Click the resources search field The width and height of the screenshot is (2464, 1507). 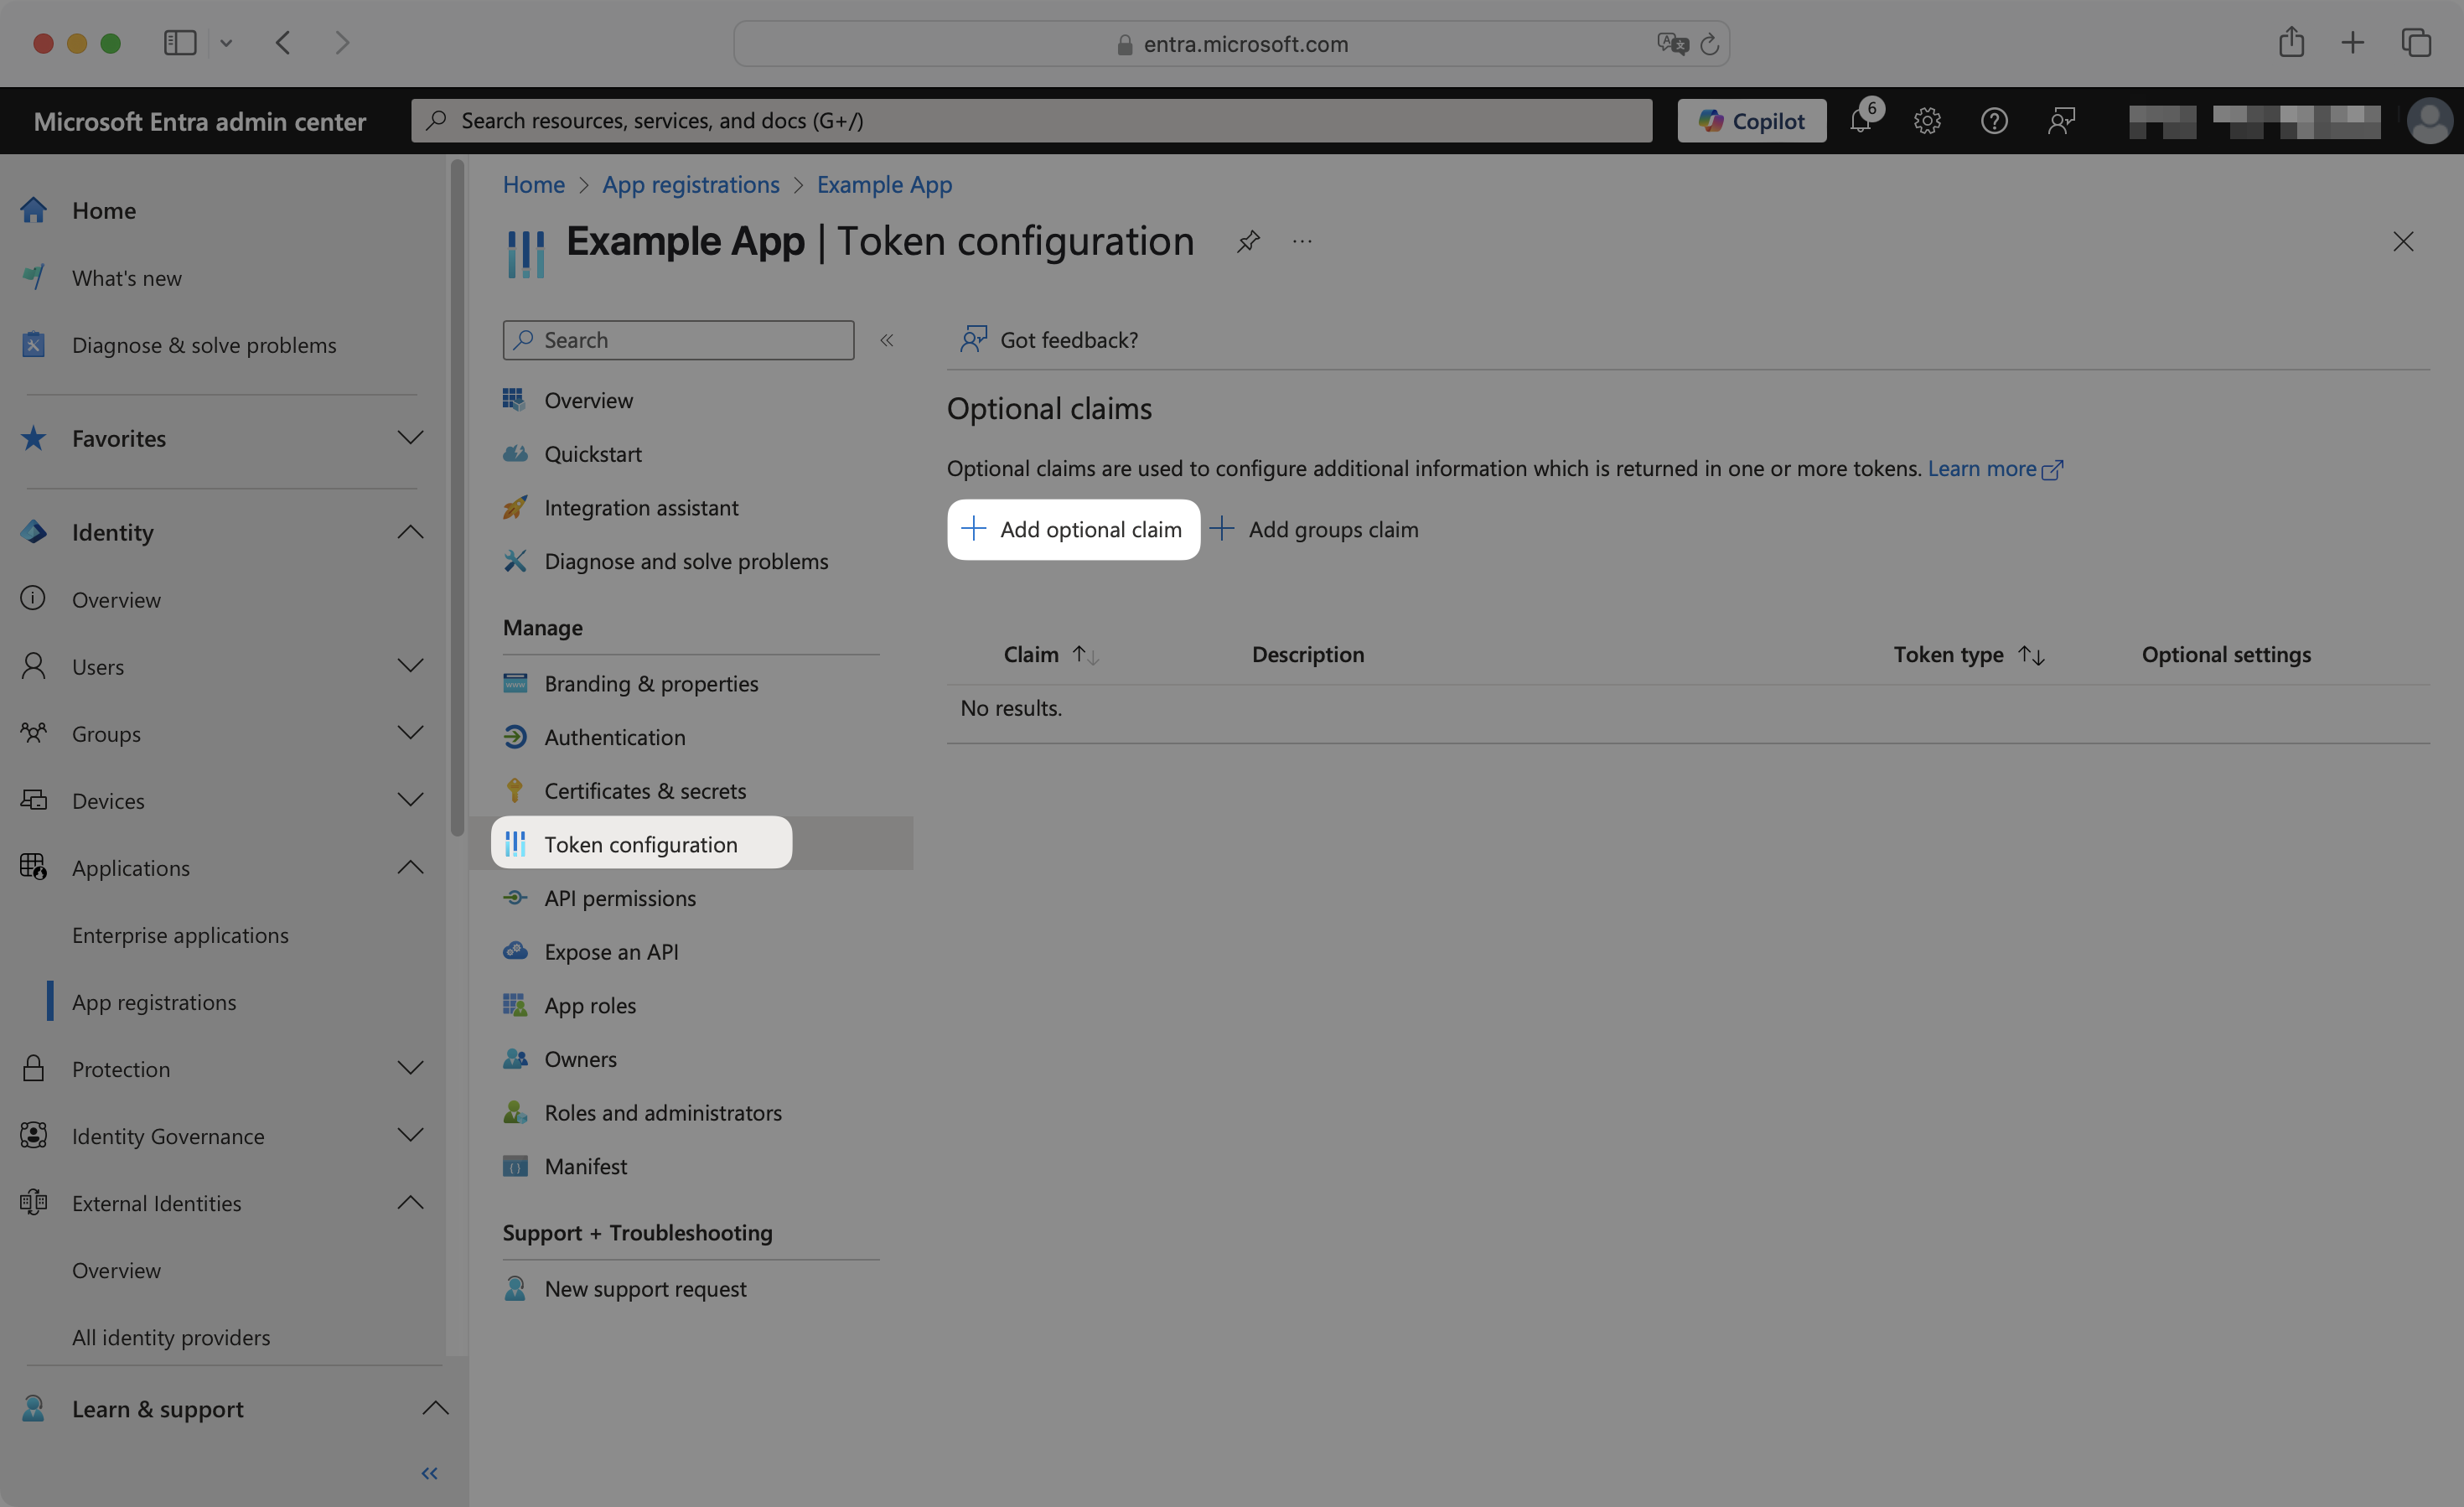(1031, 120)
